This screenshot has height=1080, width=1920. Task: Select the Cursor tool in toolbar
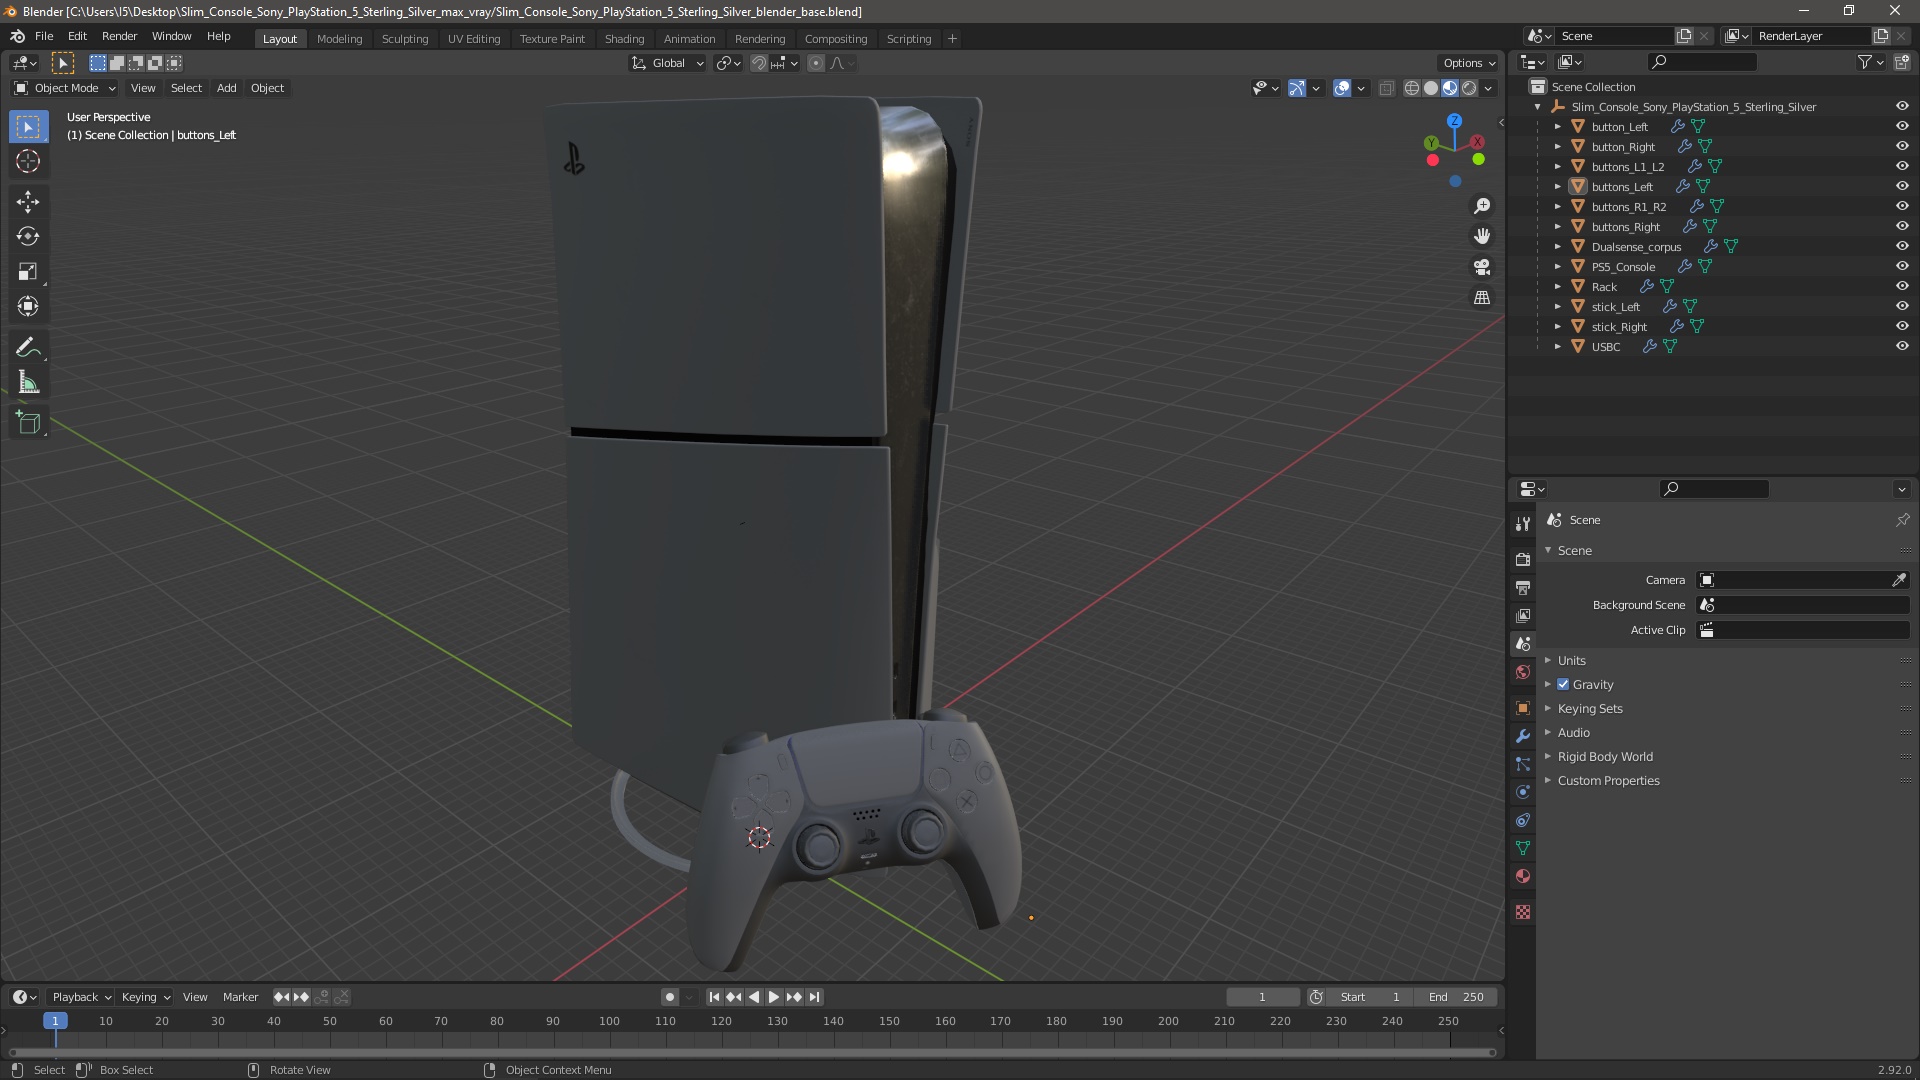(x=28, y=162)
